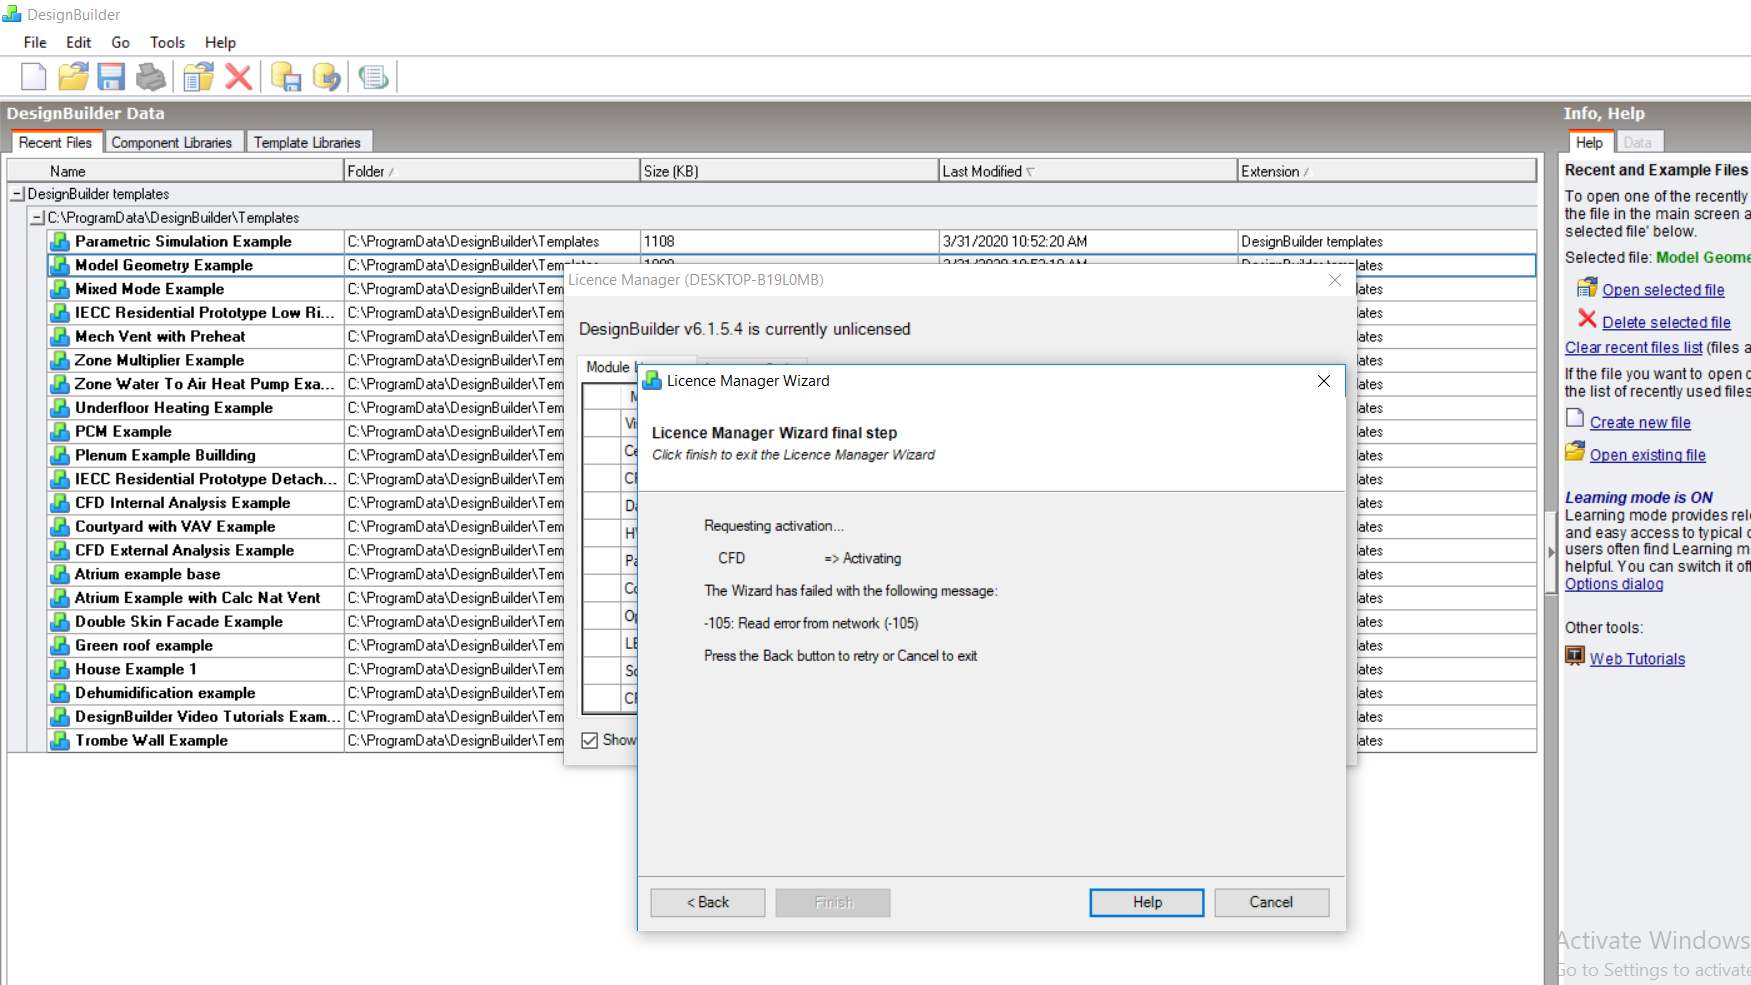Select the Courtyard with VAV Example row name
The width and height of the screenshot is (1751, 985).
click(x=175, y=527)
